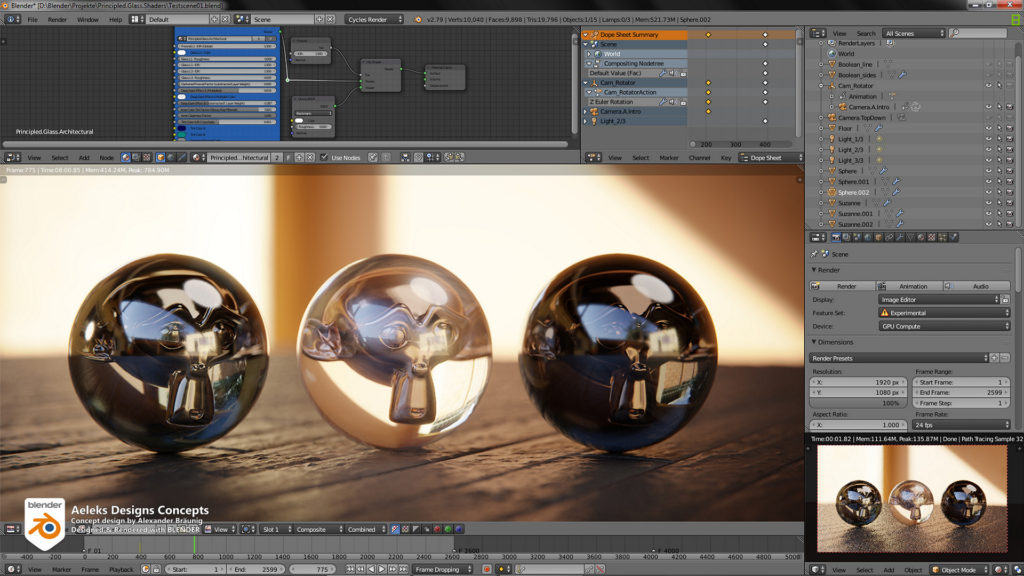Click the Camera.A.Intro camera icon in outliner
Screen dimensions: 1024x576
(x=842, y=107)
